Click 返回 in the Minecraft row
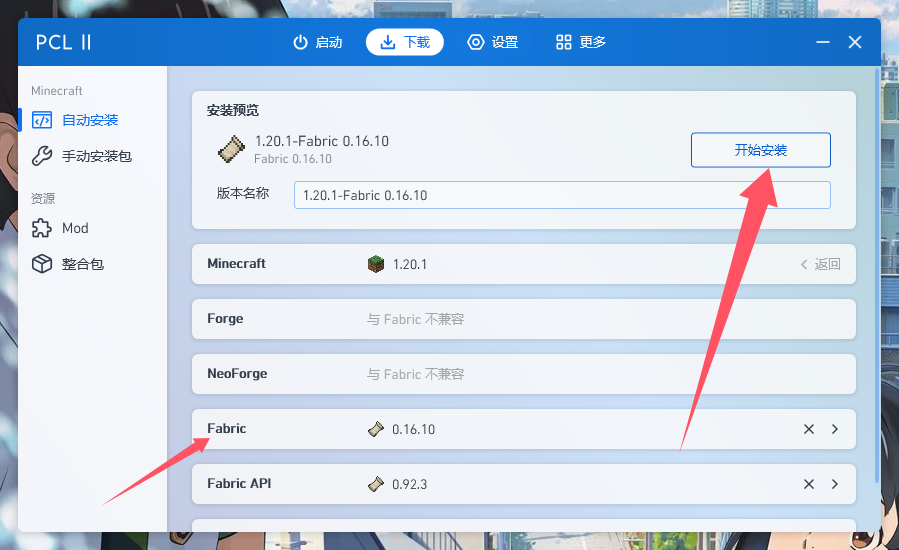 tap(820, 264)
